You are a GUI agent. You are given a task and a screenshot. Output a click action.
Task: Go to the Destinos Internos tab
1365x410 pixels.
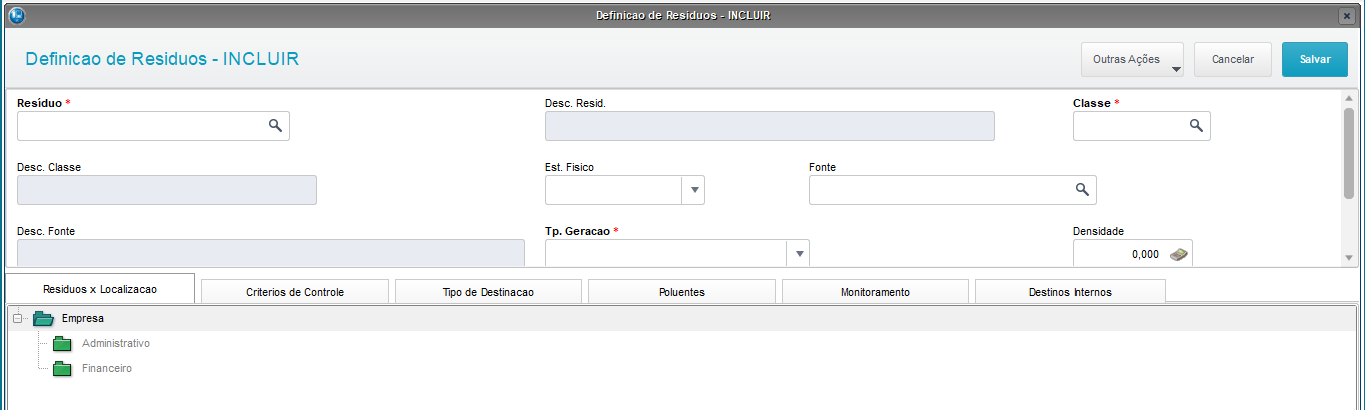(1070, 292)
